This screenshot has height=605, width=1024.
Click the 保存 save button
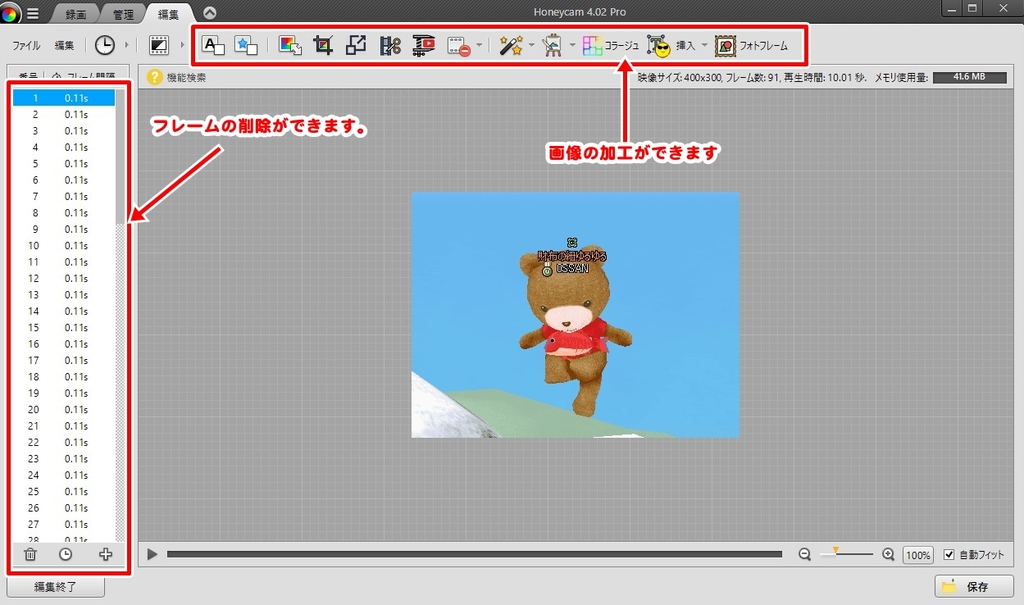coord(968,586)
